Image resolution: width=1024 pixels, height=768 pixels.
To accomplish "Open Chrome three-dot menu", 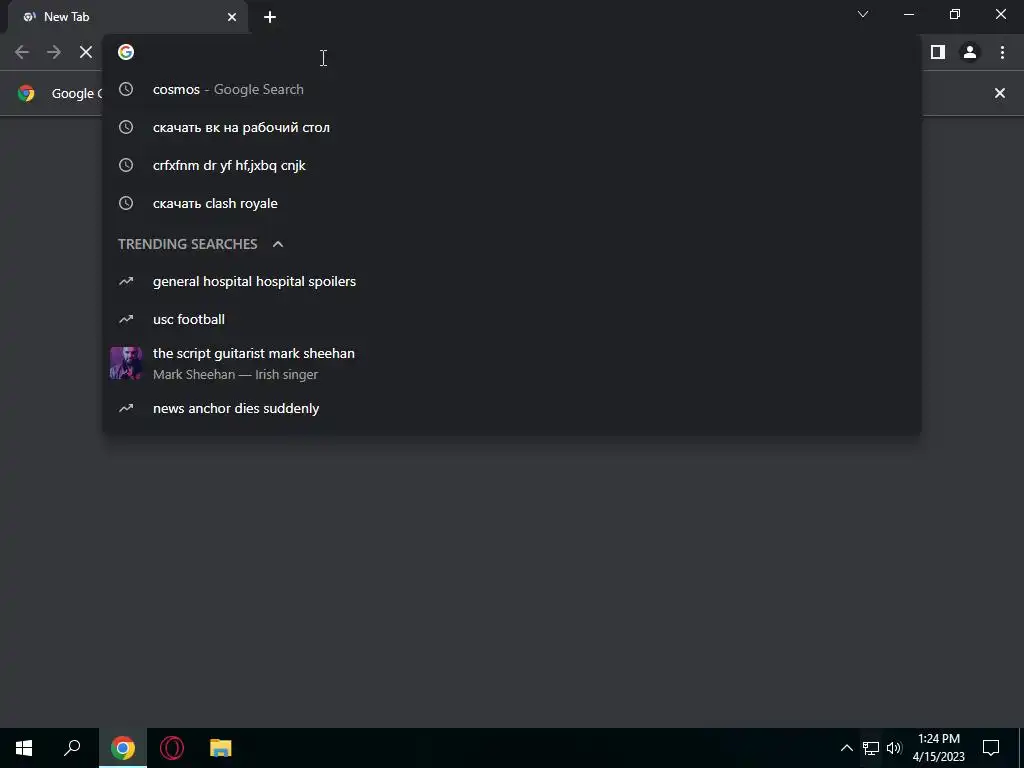I will (1002, 52).
